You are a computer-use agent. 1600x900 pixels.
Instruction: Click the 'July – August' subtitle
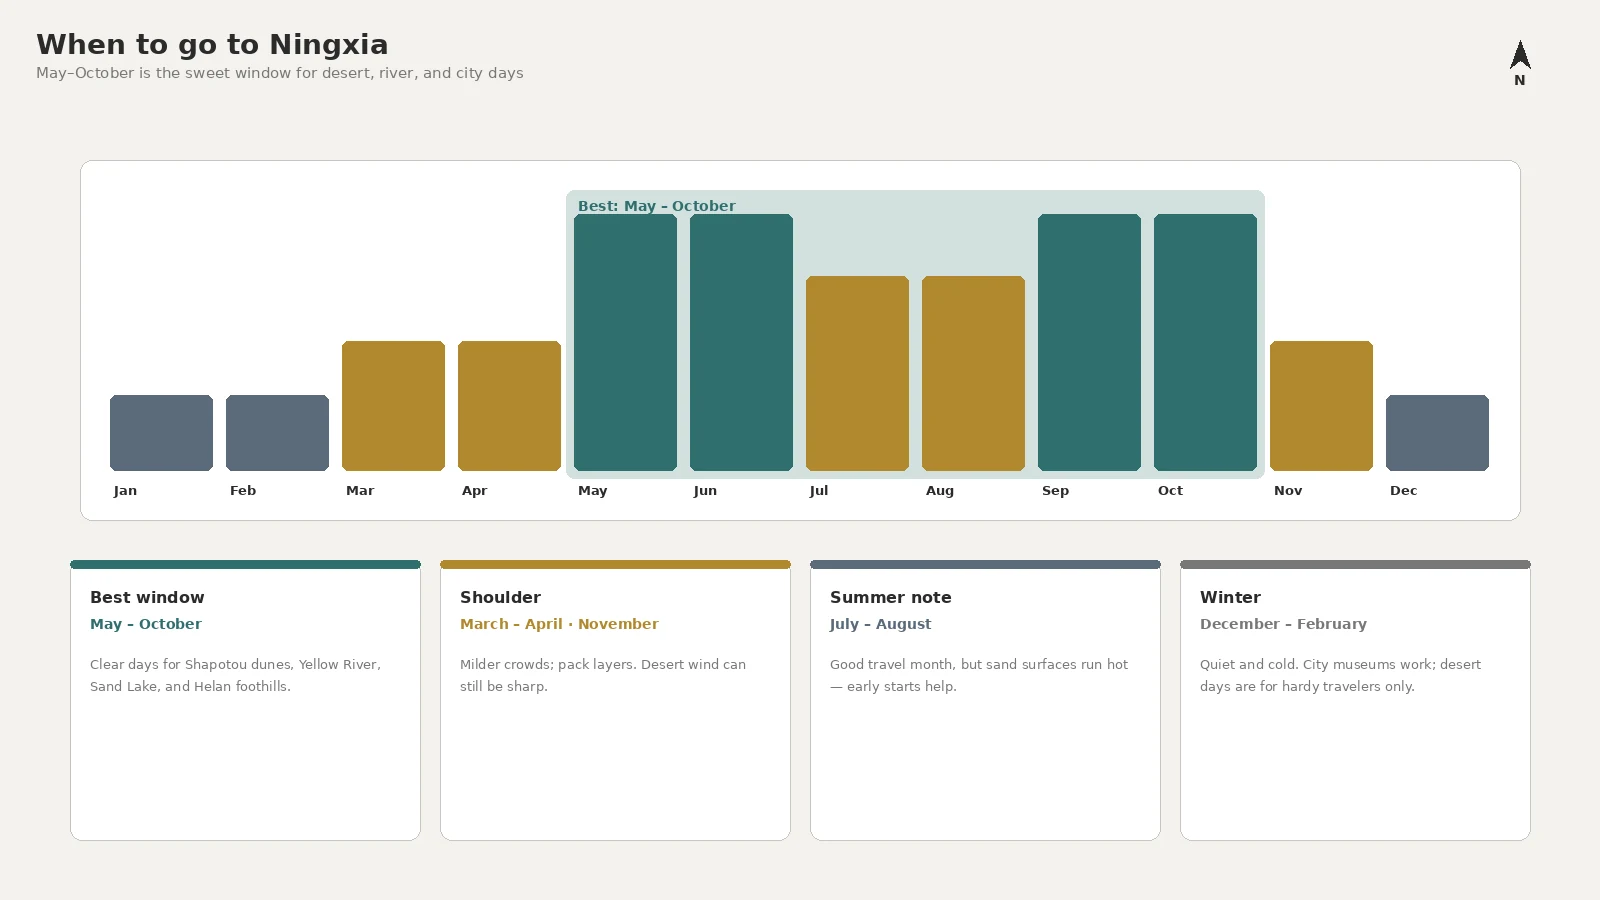880,624
